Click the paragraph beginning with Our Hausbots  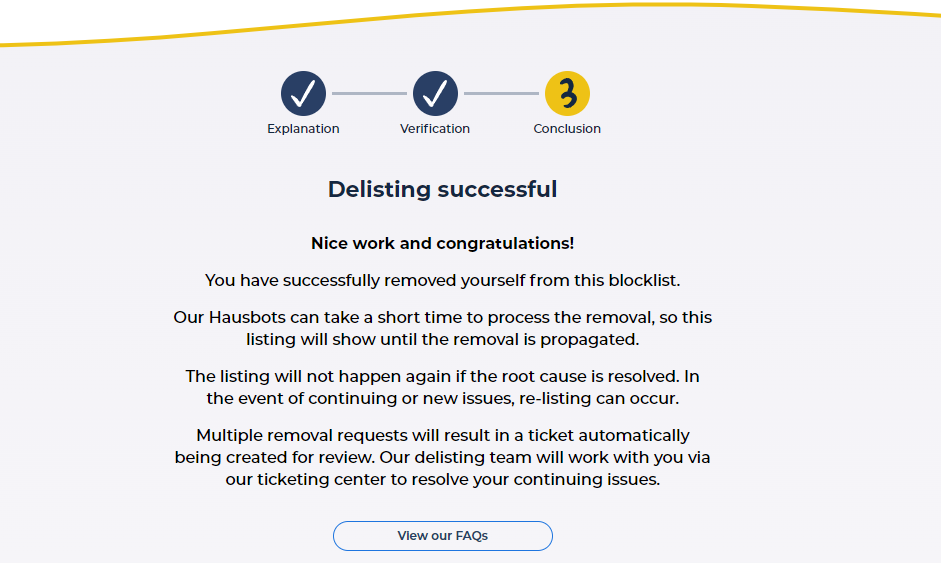pyautogui.click(x=443, y=328)
